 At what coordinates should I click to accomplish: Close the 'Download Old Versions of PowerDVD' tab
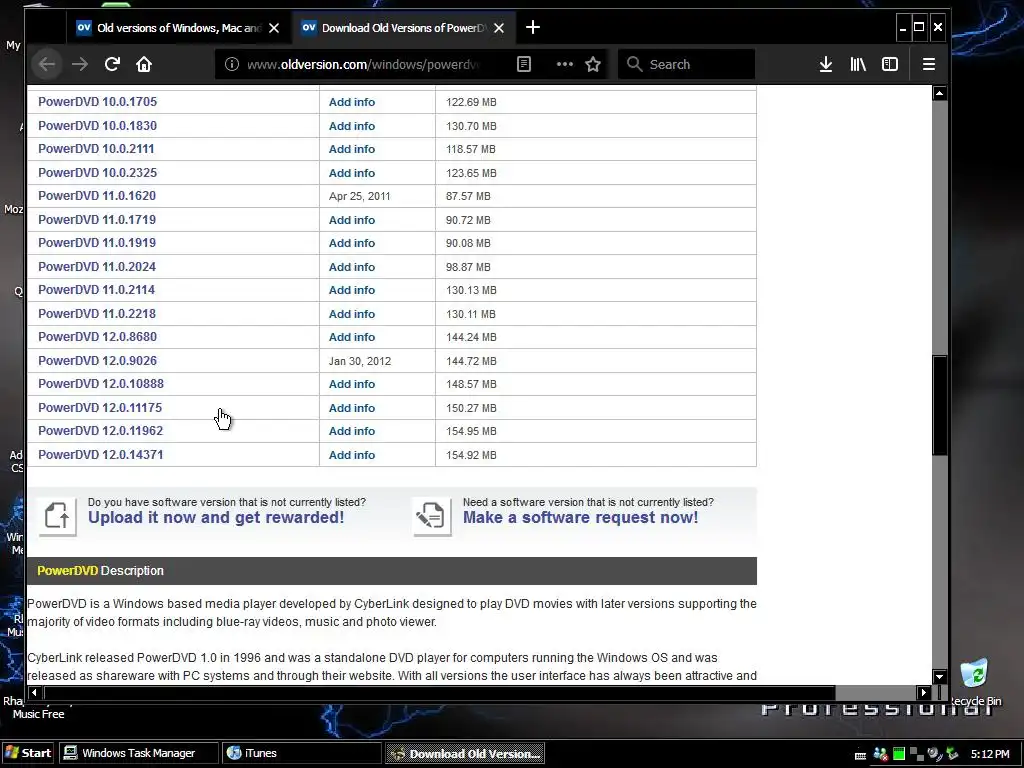499,28
